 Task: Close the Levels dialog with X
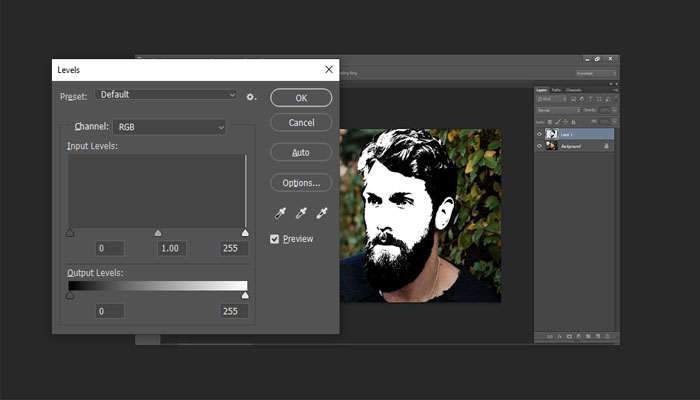click(329, 69)
